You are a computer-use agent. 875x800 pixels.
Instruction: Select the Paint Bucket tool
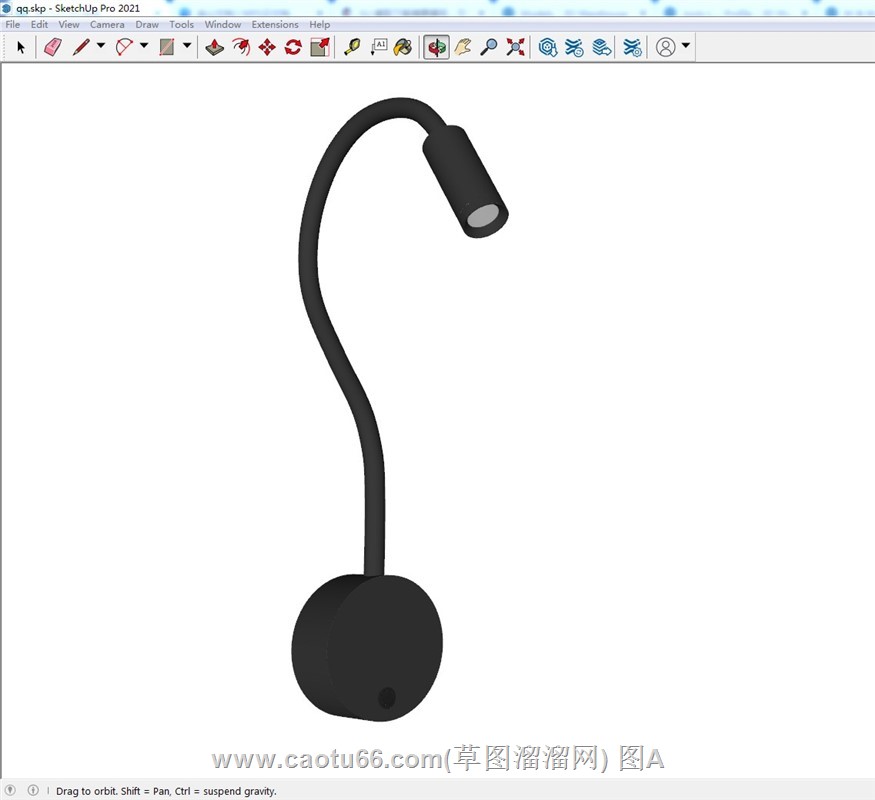click(x=403, y=47)
